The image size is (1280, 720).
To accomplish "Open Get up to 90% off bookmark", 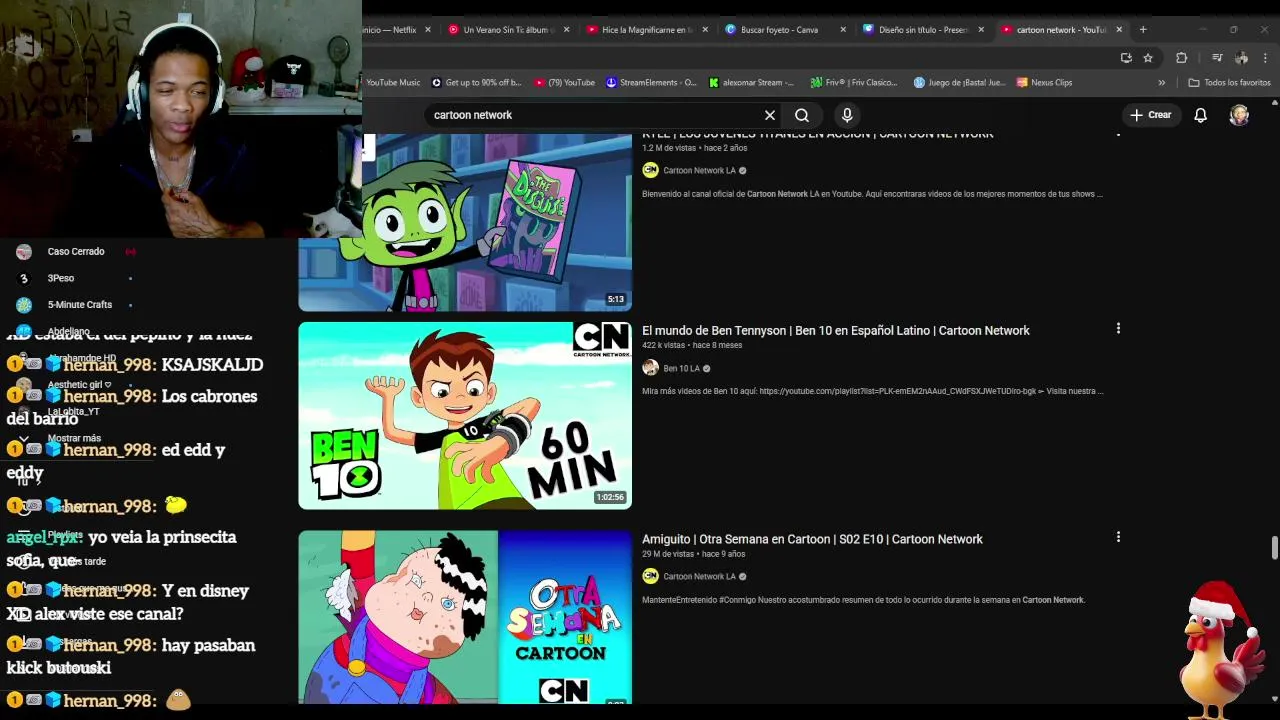I will coord(476,83).
